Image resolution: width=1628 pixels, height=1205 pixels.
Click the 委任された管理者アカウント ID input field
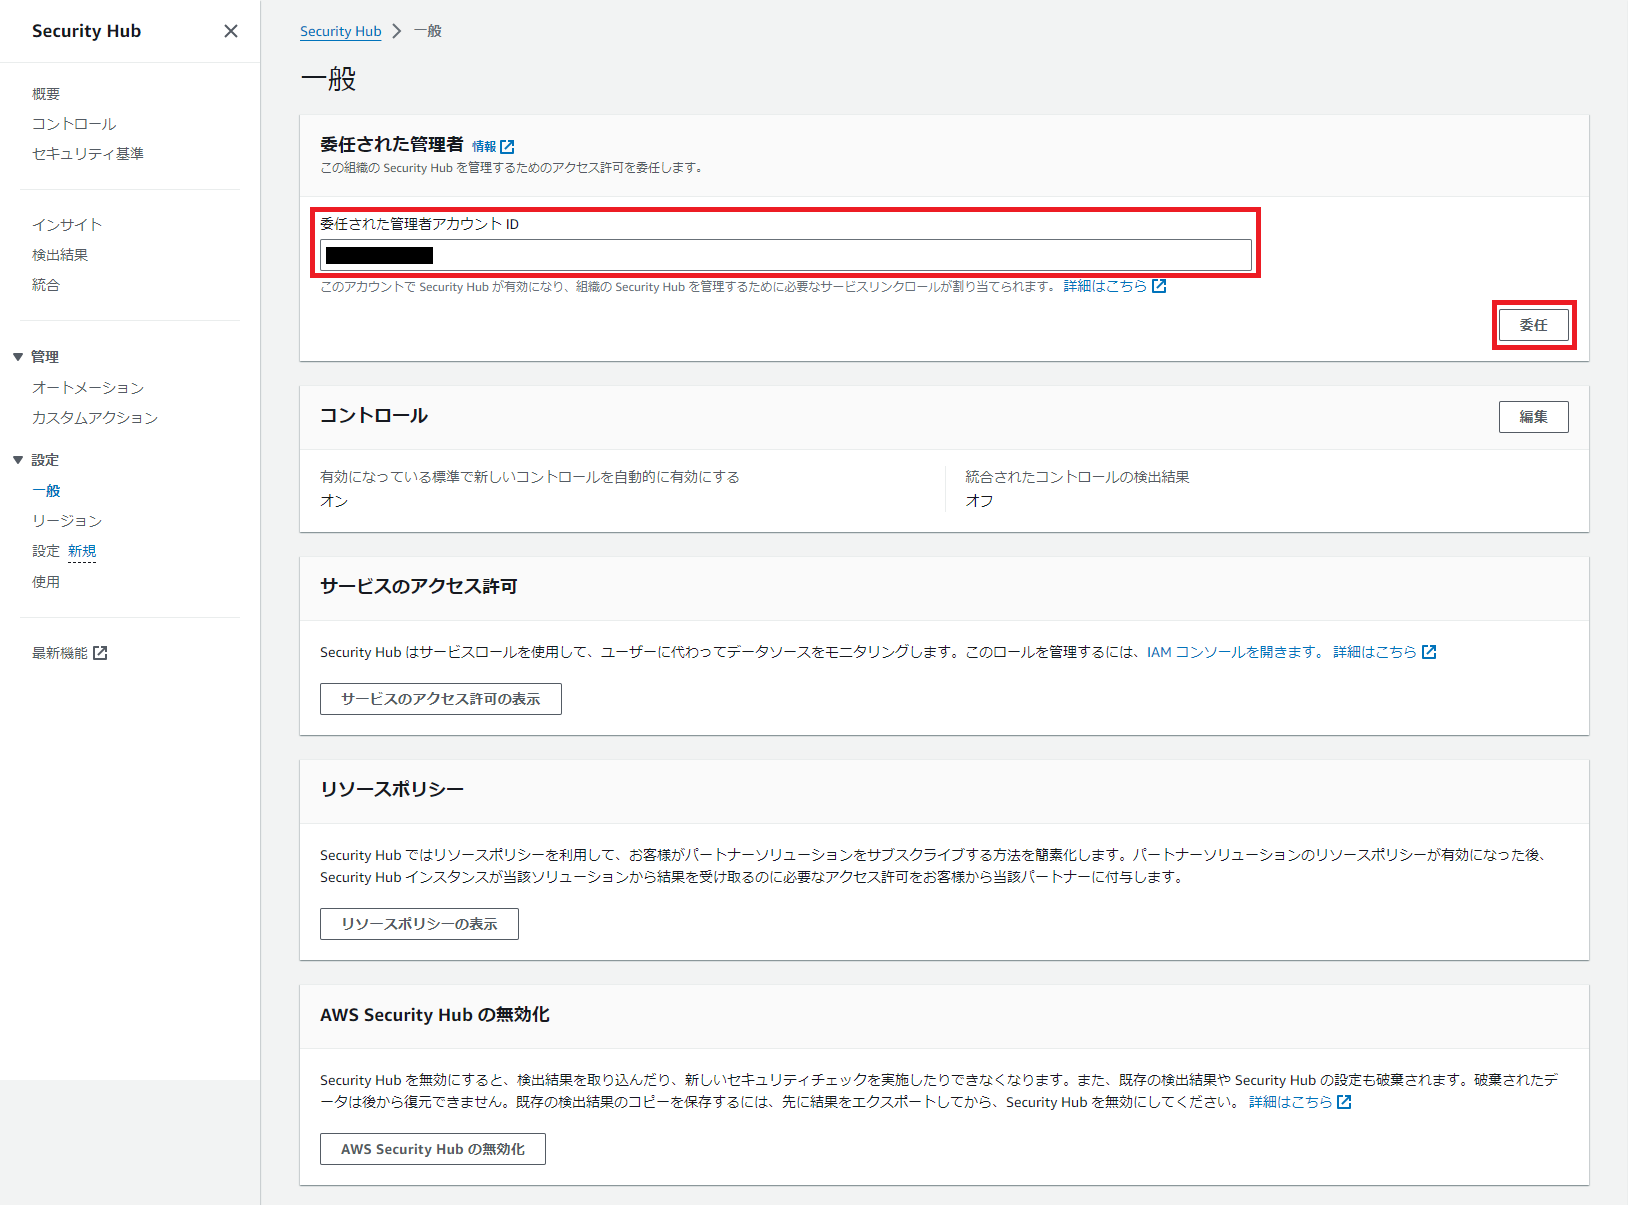[786, 255]
